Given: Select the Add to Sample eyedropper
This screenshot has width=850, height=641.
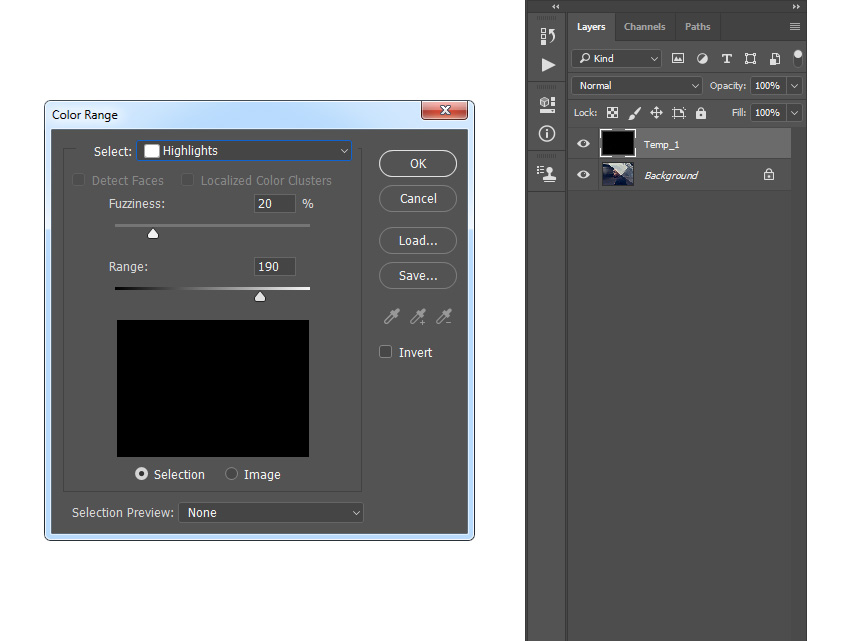Looking at the screenshot, I should click(417, 316).
